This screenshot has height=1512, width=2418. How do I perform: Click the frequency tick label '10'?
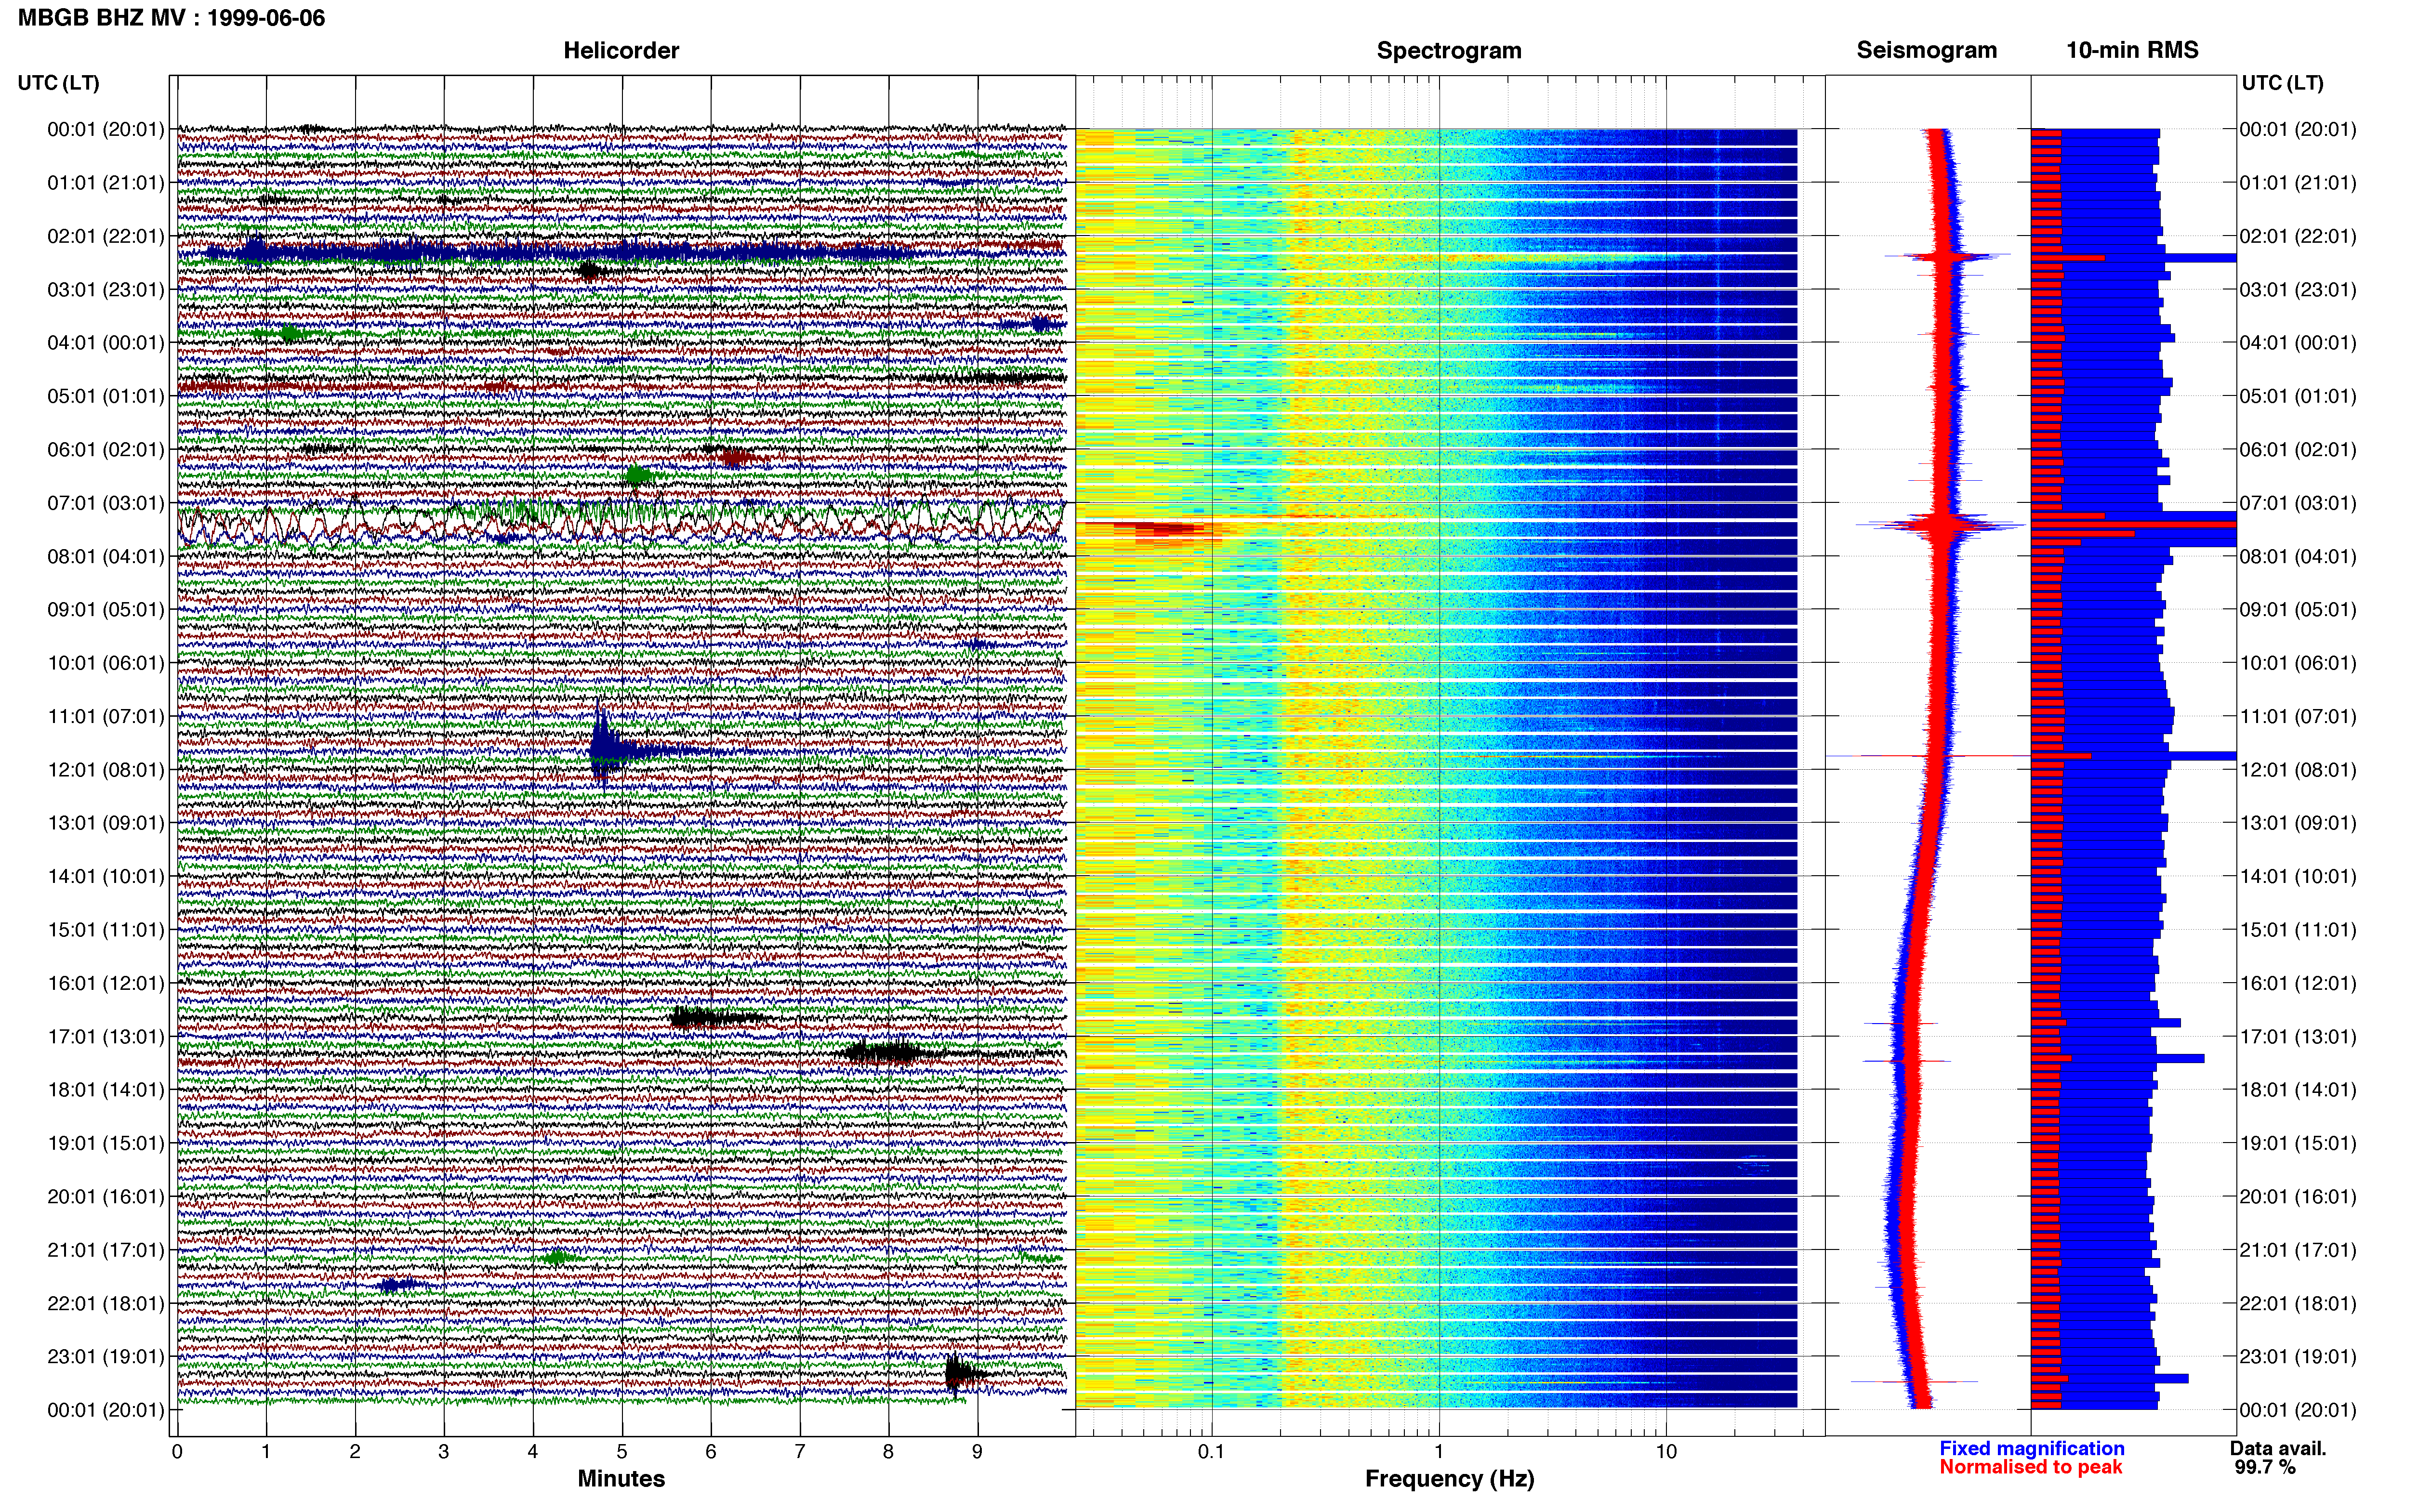(1665, 1451)
